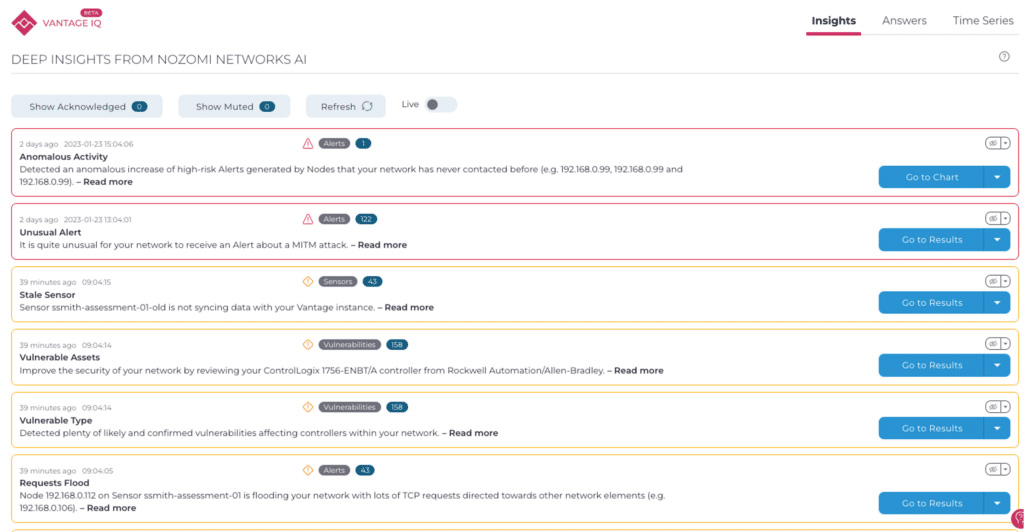Open Read more on Vulnerable Assets
Viewport: 1024px width, 532px height.
639,370
